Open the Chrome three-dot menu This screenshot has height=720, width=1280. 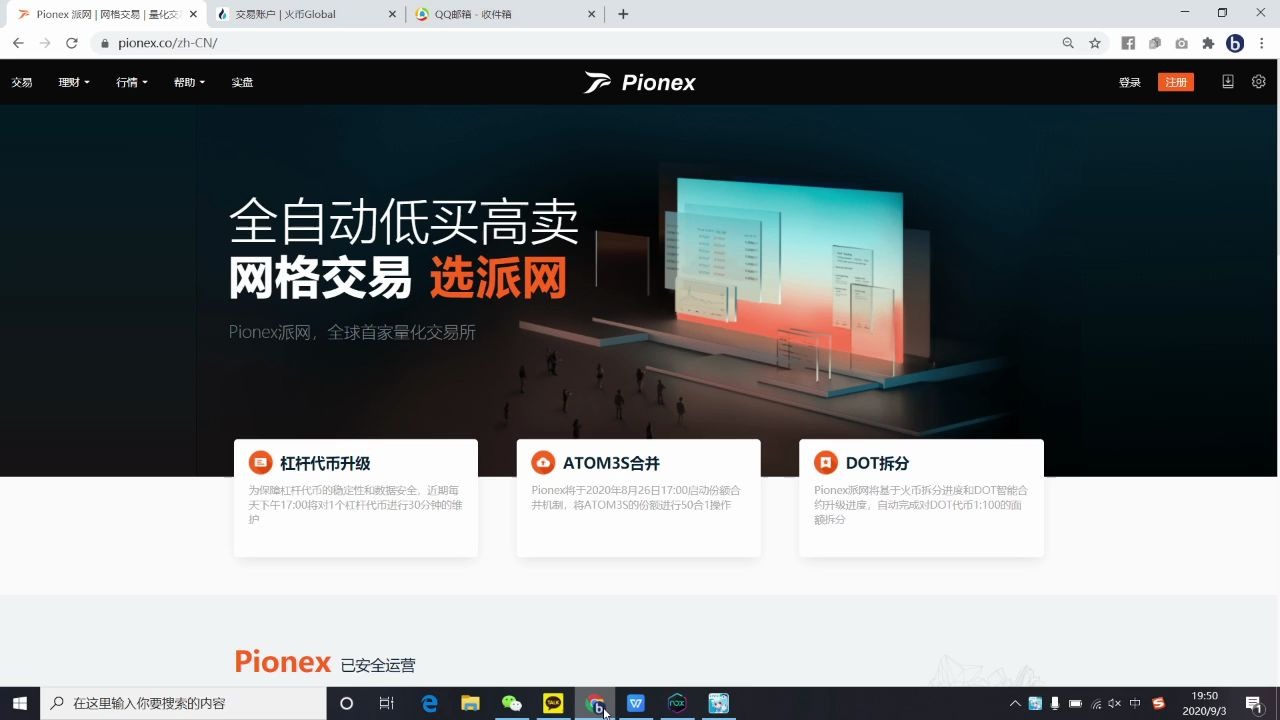tap(1262, 43)
